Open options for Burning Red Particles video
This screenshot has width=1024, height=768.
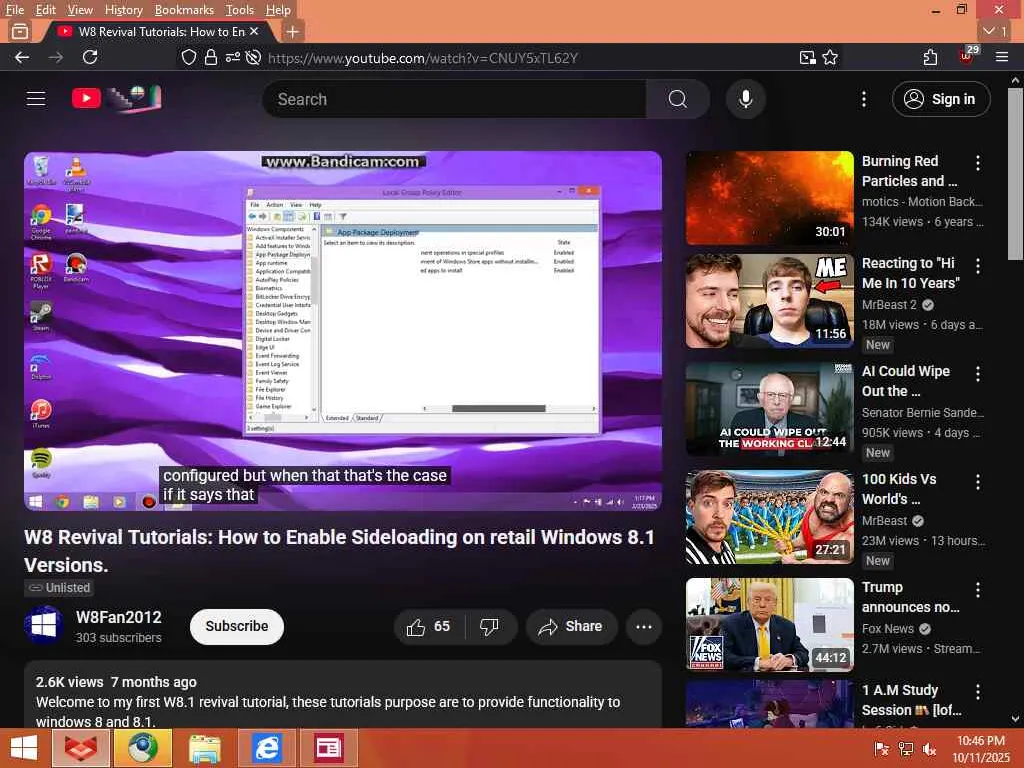(978, 163)
